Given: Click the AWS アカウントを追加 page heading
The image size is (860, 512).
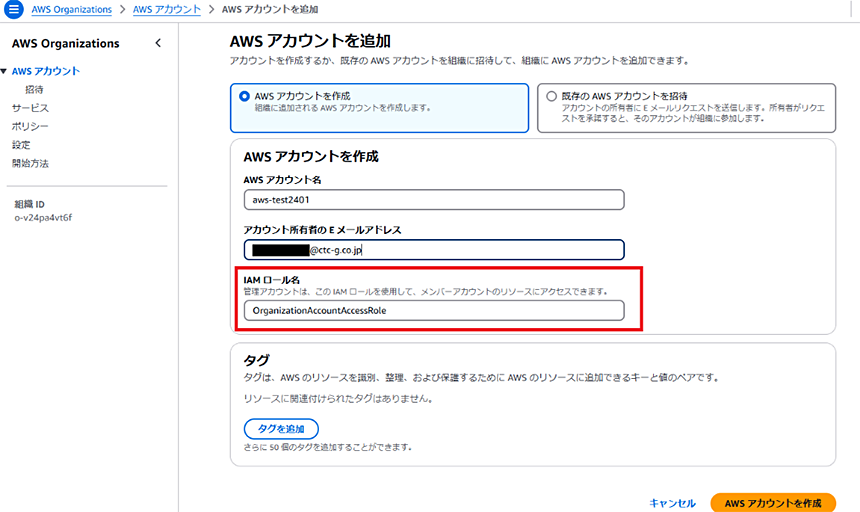Looking at the screenshot, I should (x=310, y=41).
